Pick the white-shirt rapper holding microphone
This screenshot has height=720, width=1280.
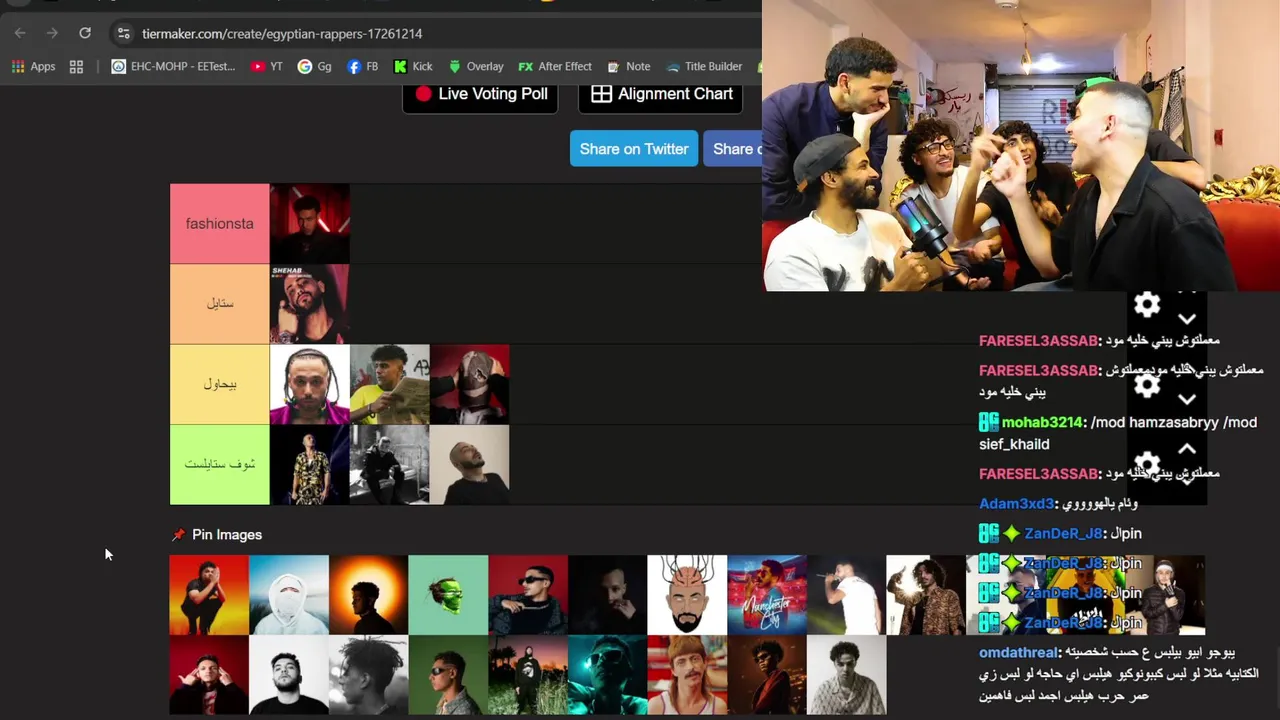847,595
